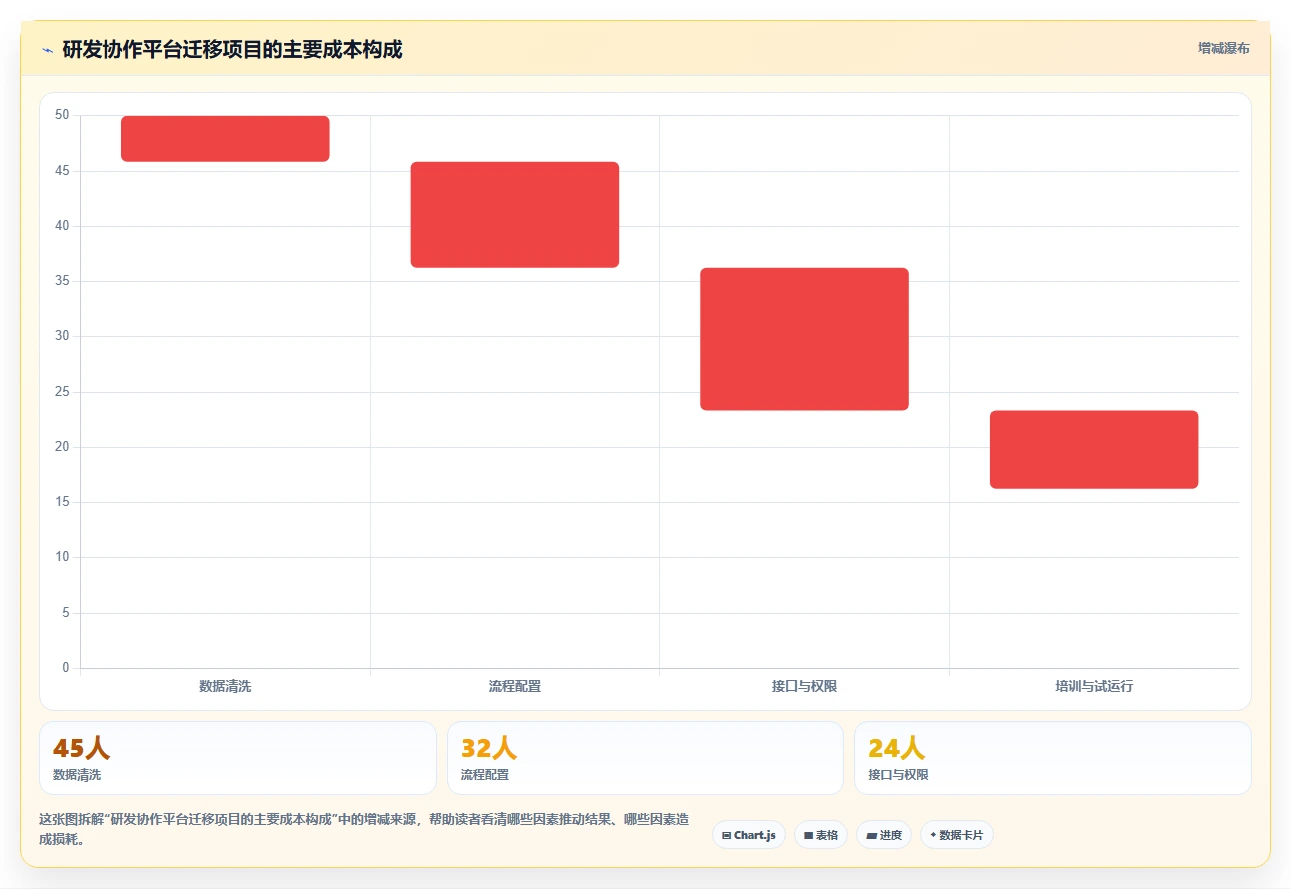Click the 流程配置 x-axis label
Screen dimensions: 1291x889
(x=515, y=686)
